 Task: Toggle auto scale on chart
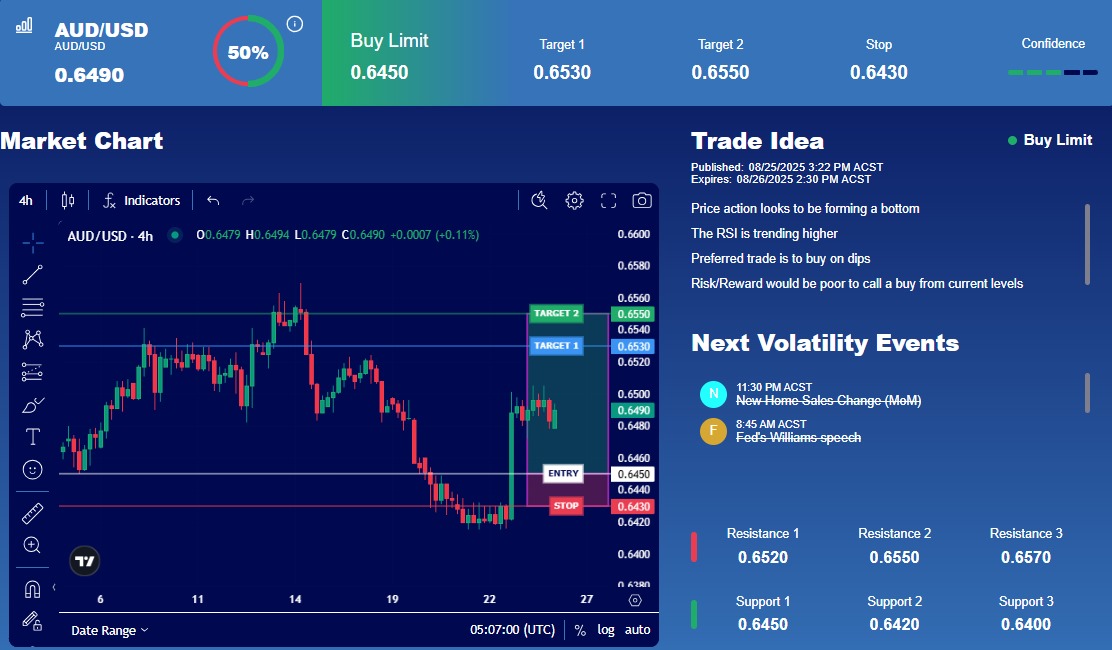(637, 630)
